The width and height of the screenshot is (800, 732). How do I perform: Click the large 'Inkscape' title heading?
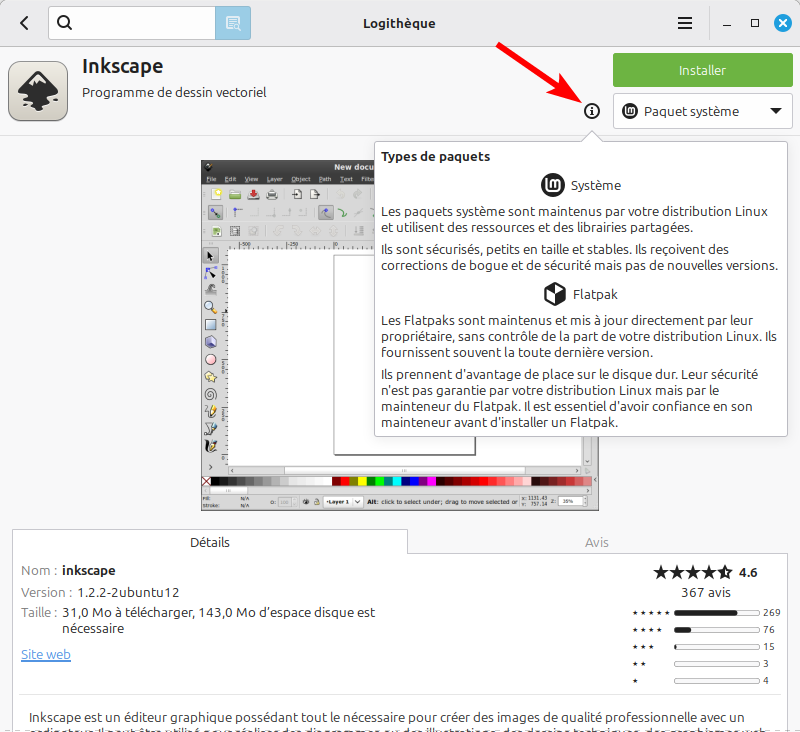pyautogui.click(x=122, y=66)
